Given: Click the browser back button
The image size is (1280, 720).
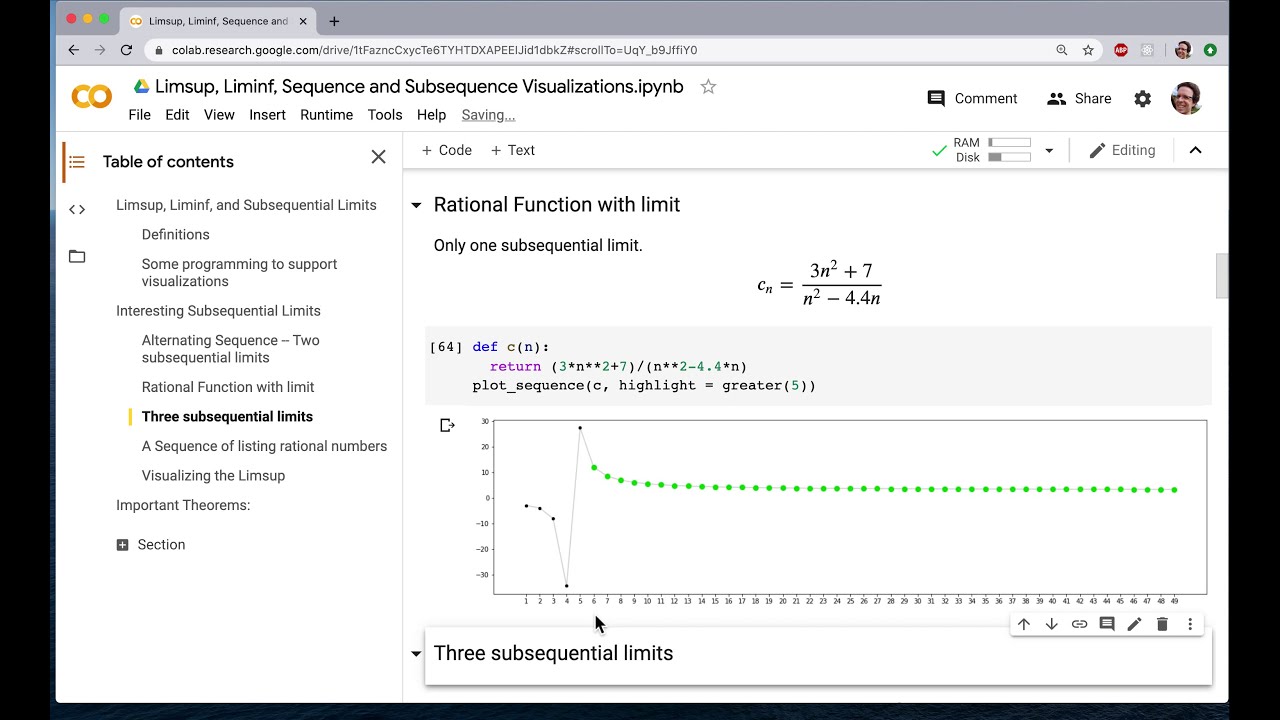Looking at the screenshot, I should click(74, 50).
